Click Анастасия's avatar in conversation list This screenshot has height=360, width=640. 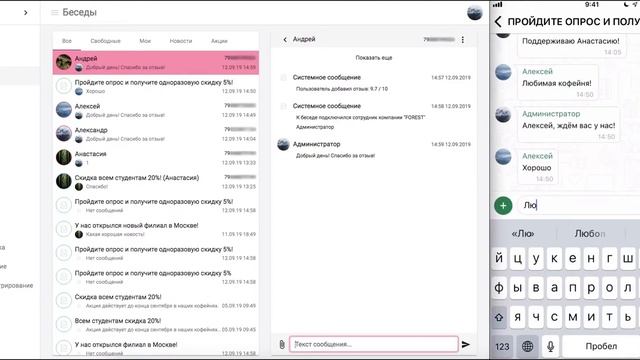64,158
